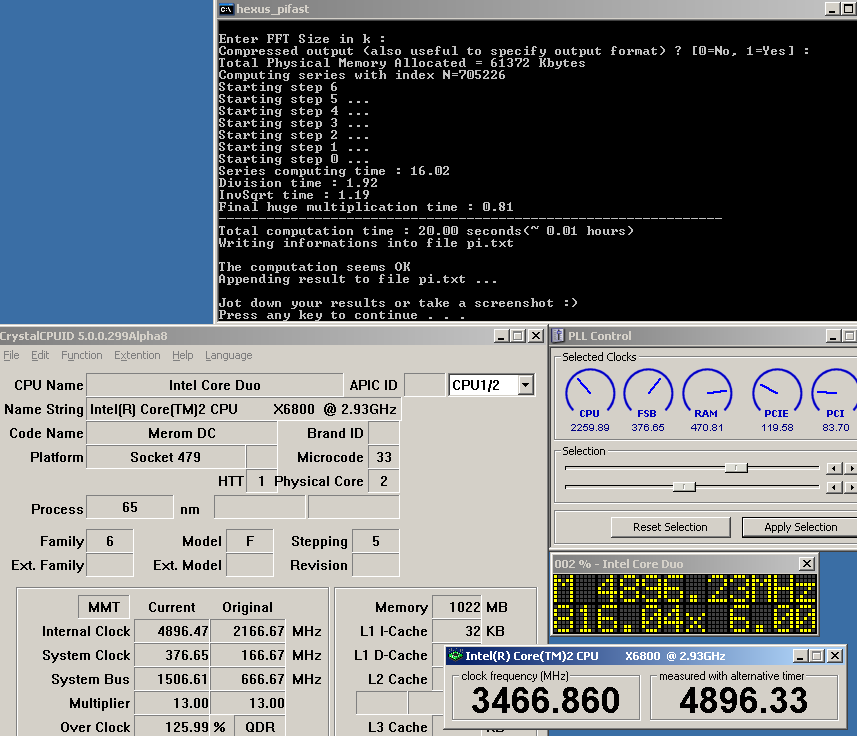The image size is (857, 736).
Task: Open the Function menu in CrystalCPUID
Action: tap(81, 355)
